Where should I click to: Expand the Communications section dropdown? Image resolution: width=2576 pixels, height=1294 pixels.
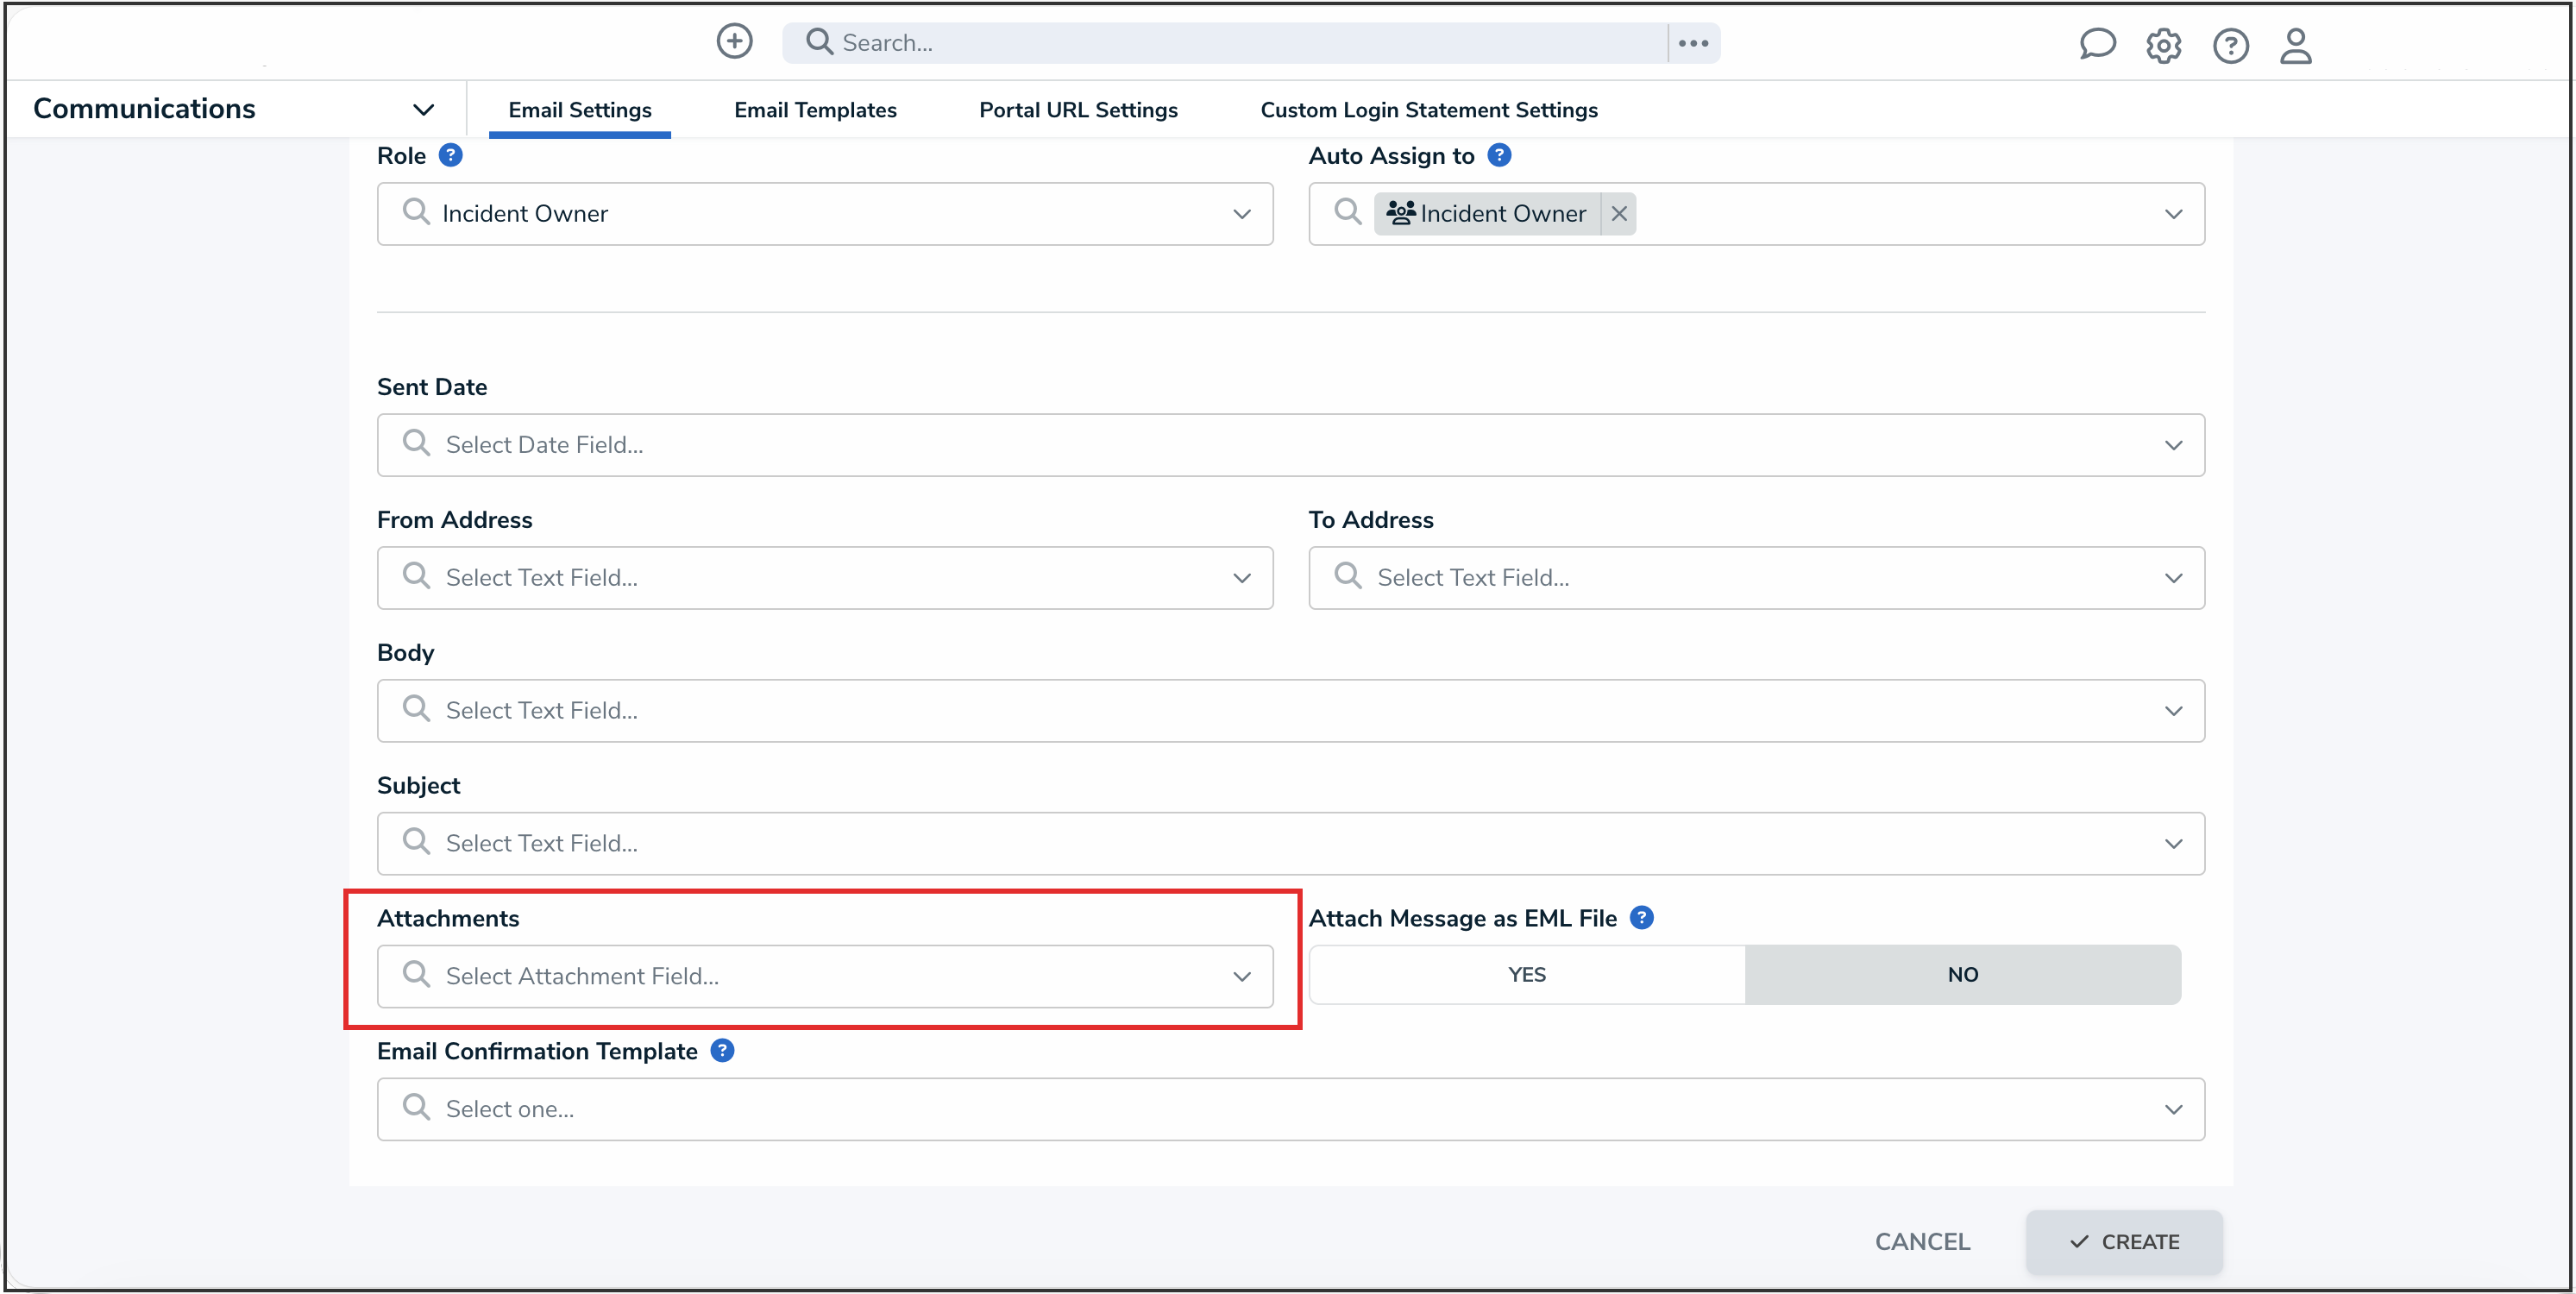pos(423,109)
